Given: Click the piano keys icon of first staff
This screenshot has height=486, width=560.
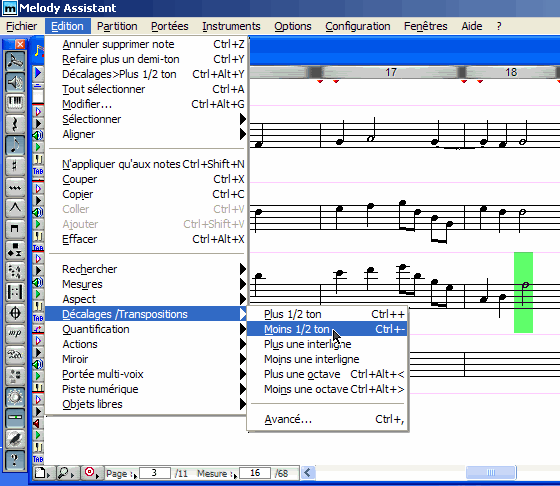Looking at the screenshot, I should pyautogui.click(x=38, y=159).
